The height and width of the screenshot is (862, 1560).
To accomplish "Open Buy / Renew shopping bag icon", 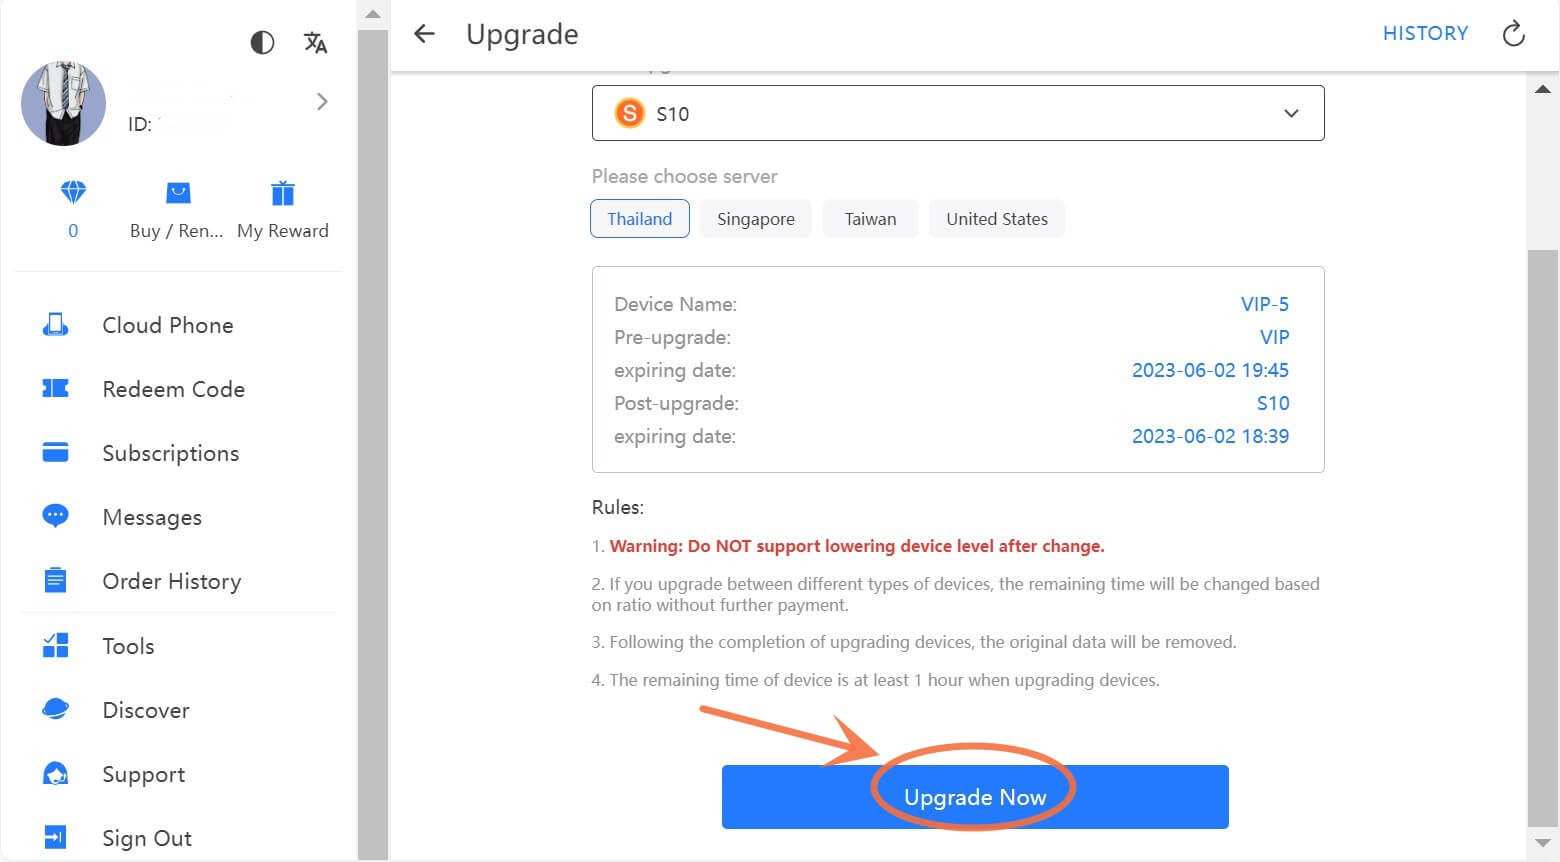I will [178, 192].
